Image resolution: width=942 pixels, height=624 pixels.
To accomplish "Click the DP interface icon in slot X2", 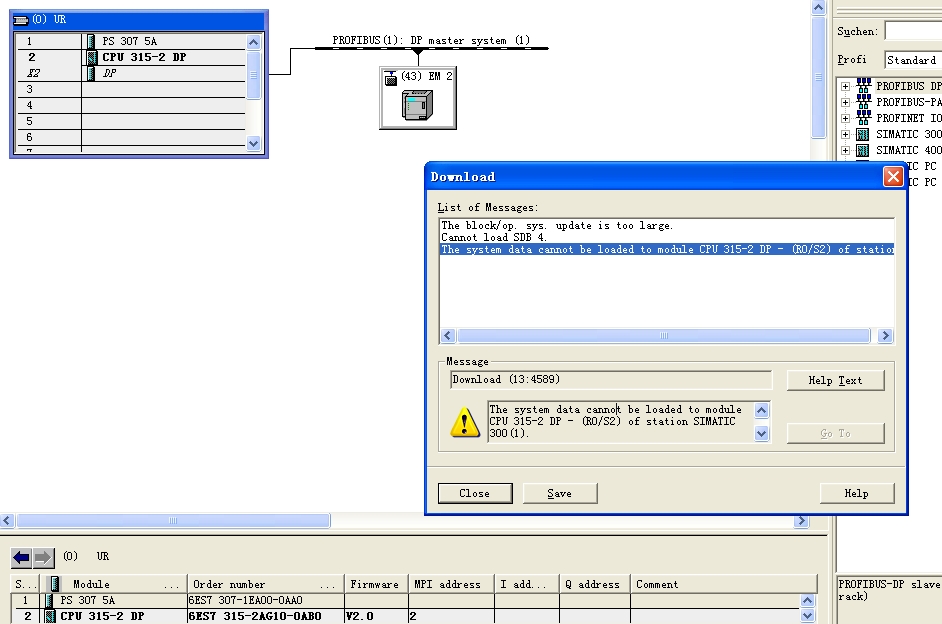I will tap(91, 73).
